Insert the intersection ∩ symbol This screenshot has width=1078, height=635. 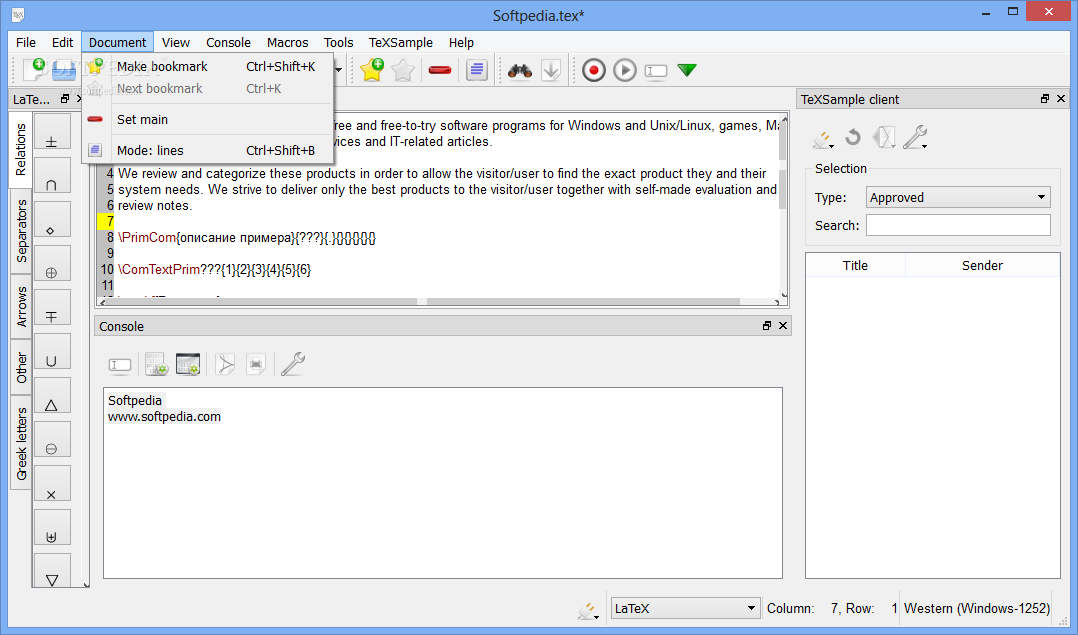click(x=52, y=176)
